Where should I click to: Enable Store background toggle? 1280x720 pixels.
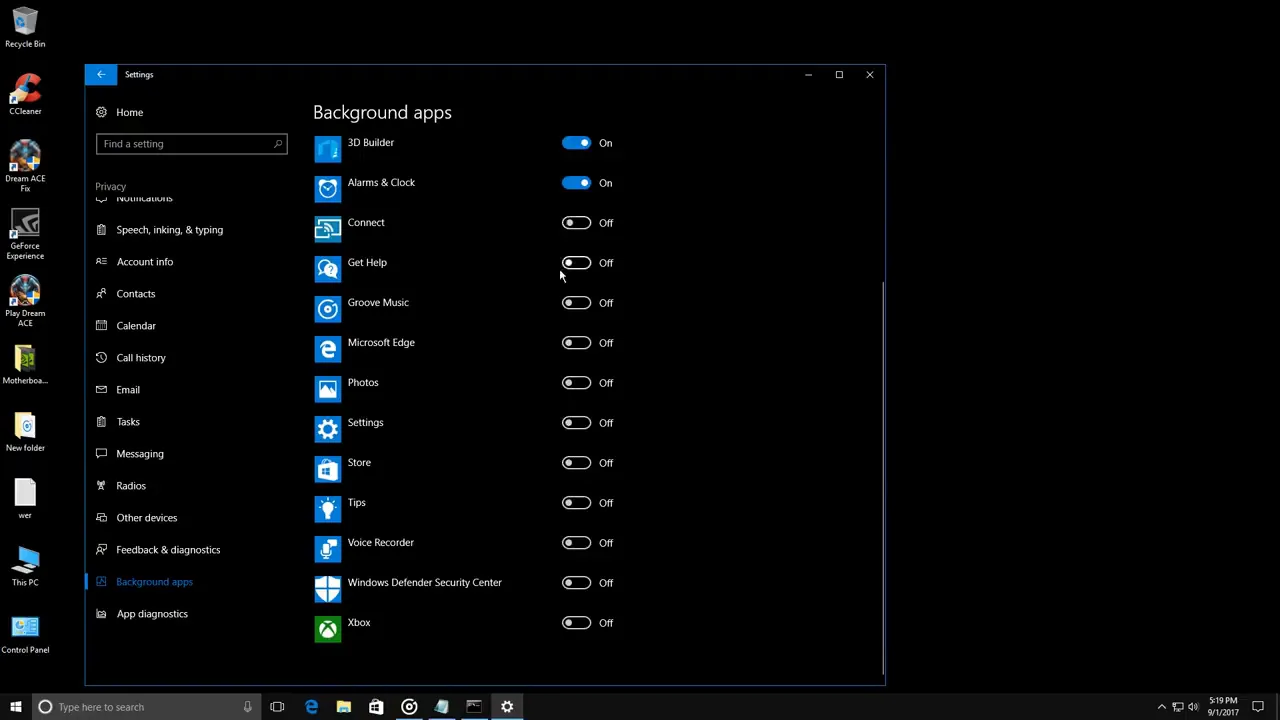pos(576,463)
